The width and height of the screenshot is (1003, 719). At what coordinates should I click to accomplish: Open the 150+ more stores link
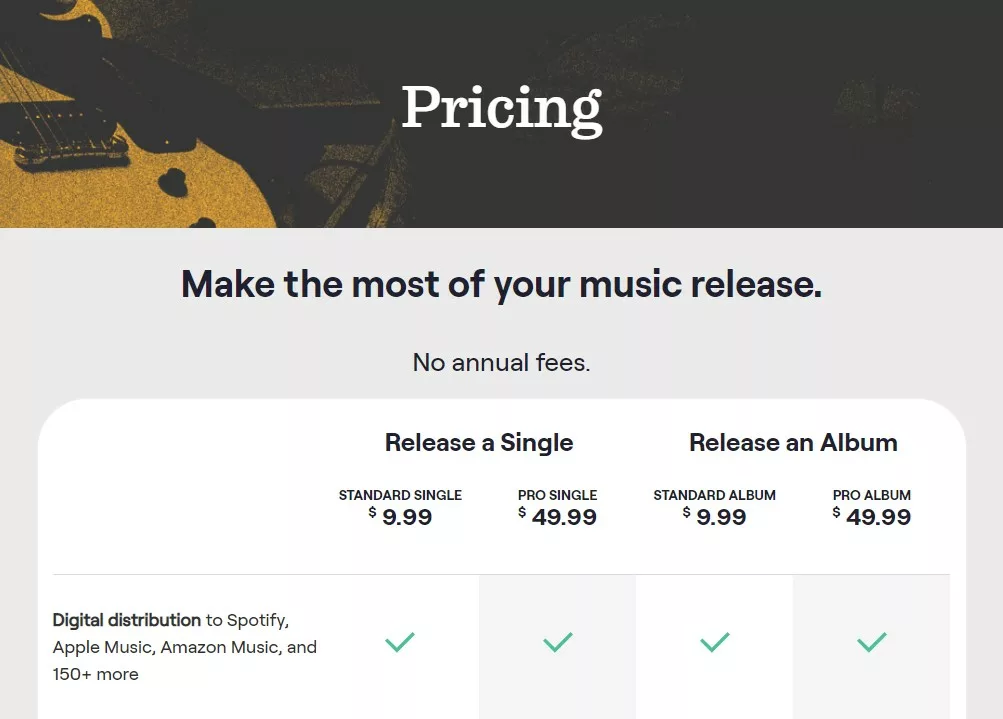[x=95, y=674]
